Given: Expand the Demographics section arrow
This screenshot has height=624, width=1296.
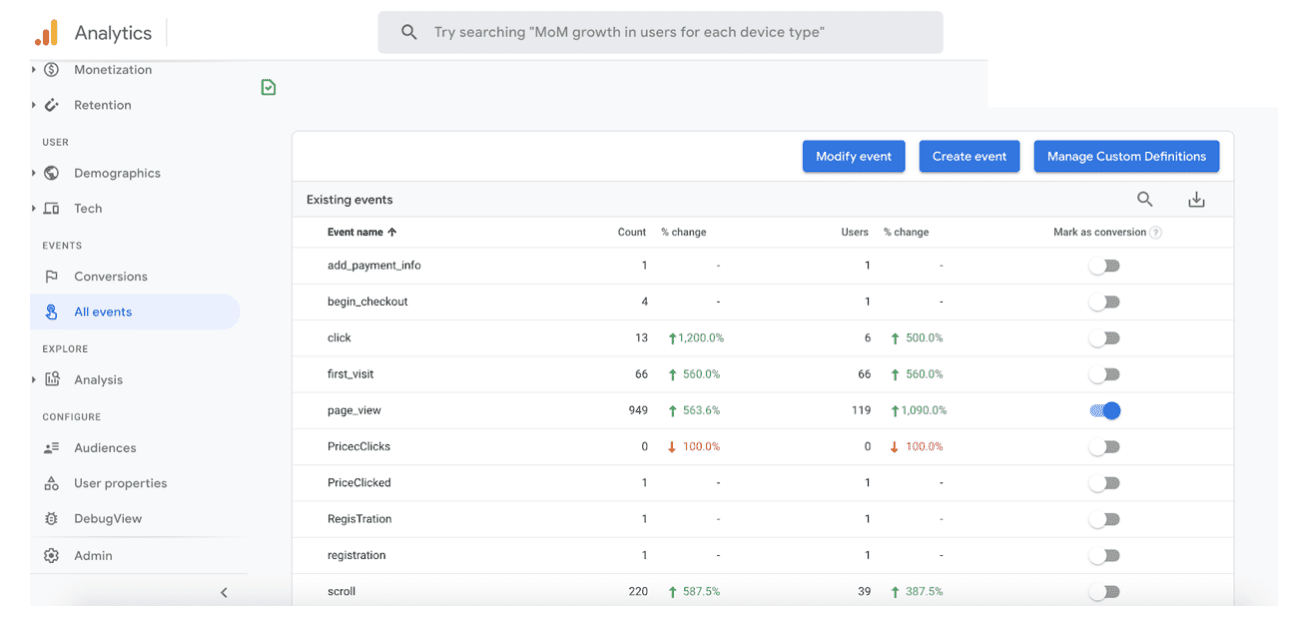Looking at the screenshot, I should click(x=34, y=173).
